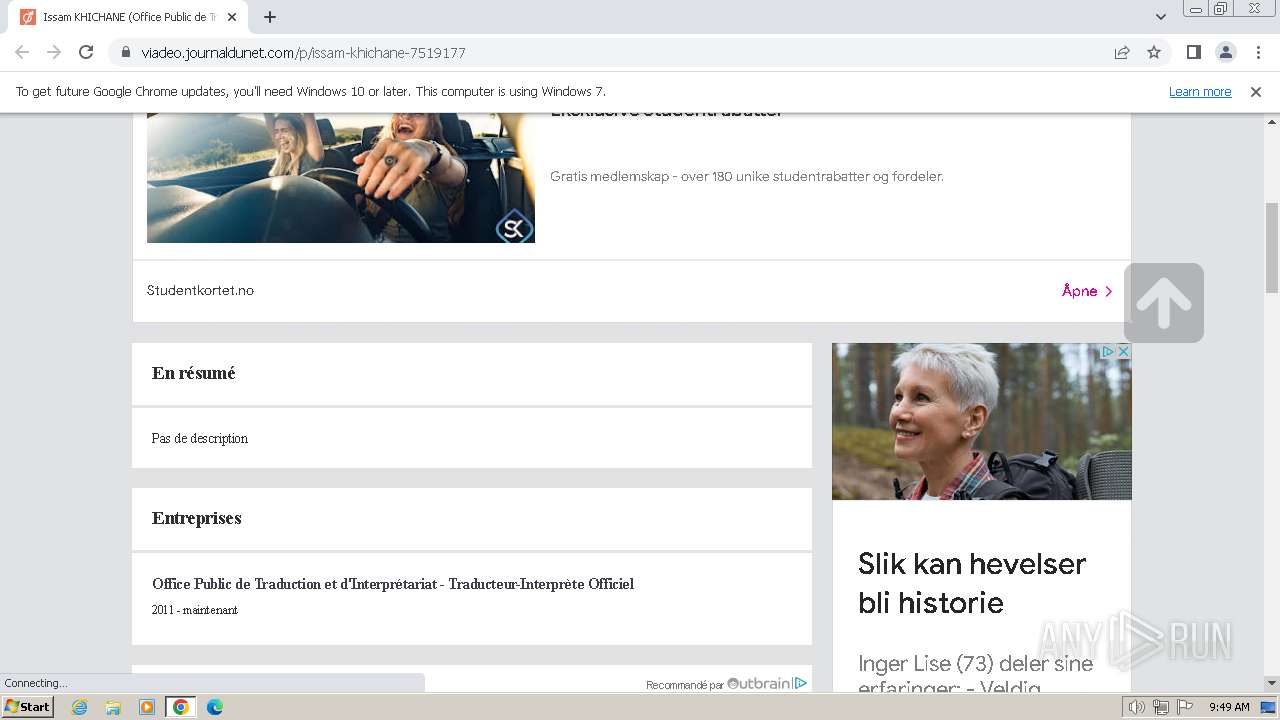The width and height of the screenshot is (1280, 720).
Task: Close the Issam KHICHANE tab
Action: pos(233,17)
